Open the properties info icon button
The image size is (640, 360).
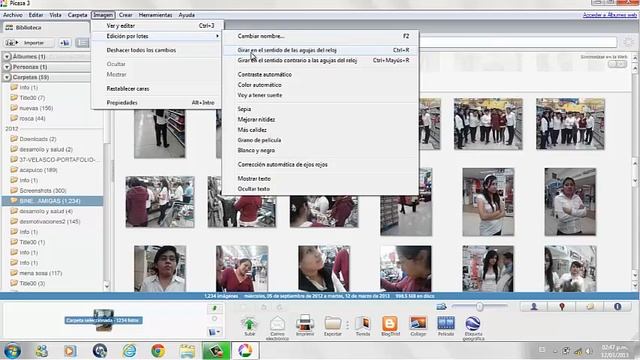pyautogui.click(x=618, y=307)
